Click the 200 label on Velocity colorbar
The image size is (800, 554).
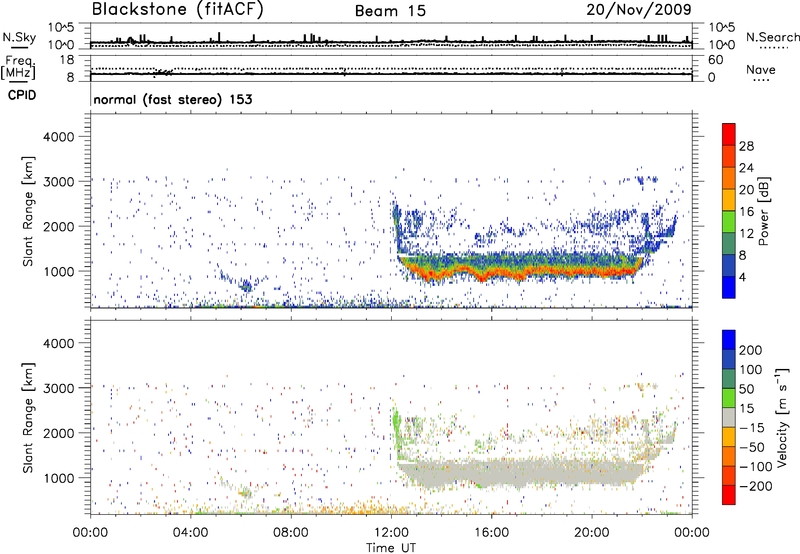click(751, 350)
